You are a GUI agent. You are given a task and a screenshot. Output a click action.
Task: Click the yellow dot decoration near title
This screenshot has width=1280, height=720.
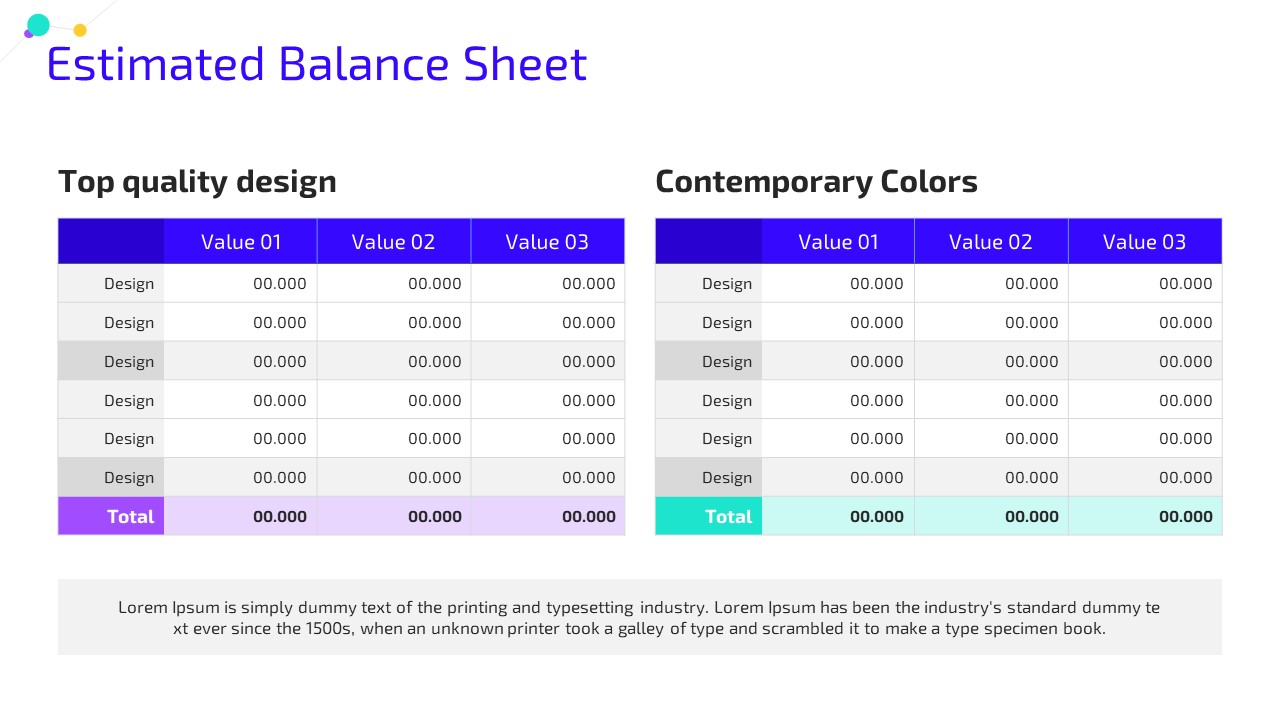80,30
